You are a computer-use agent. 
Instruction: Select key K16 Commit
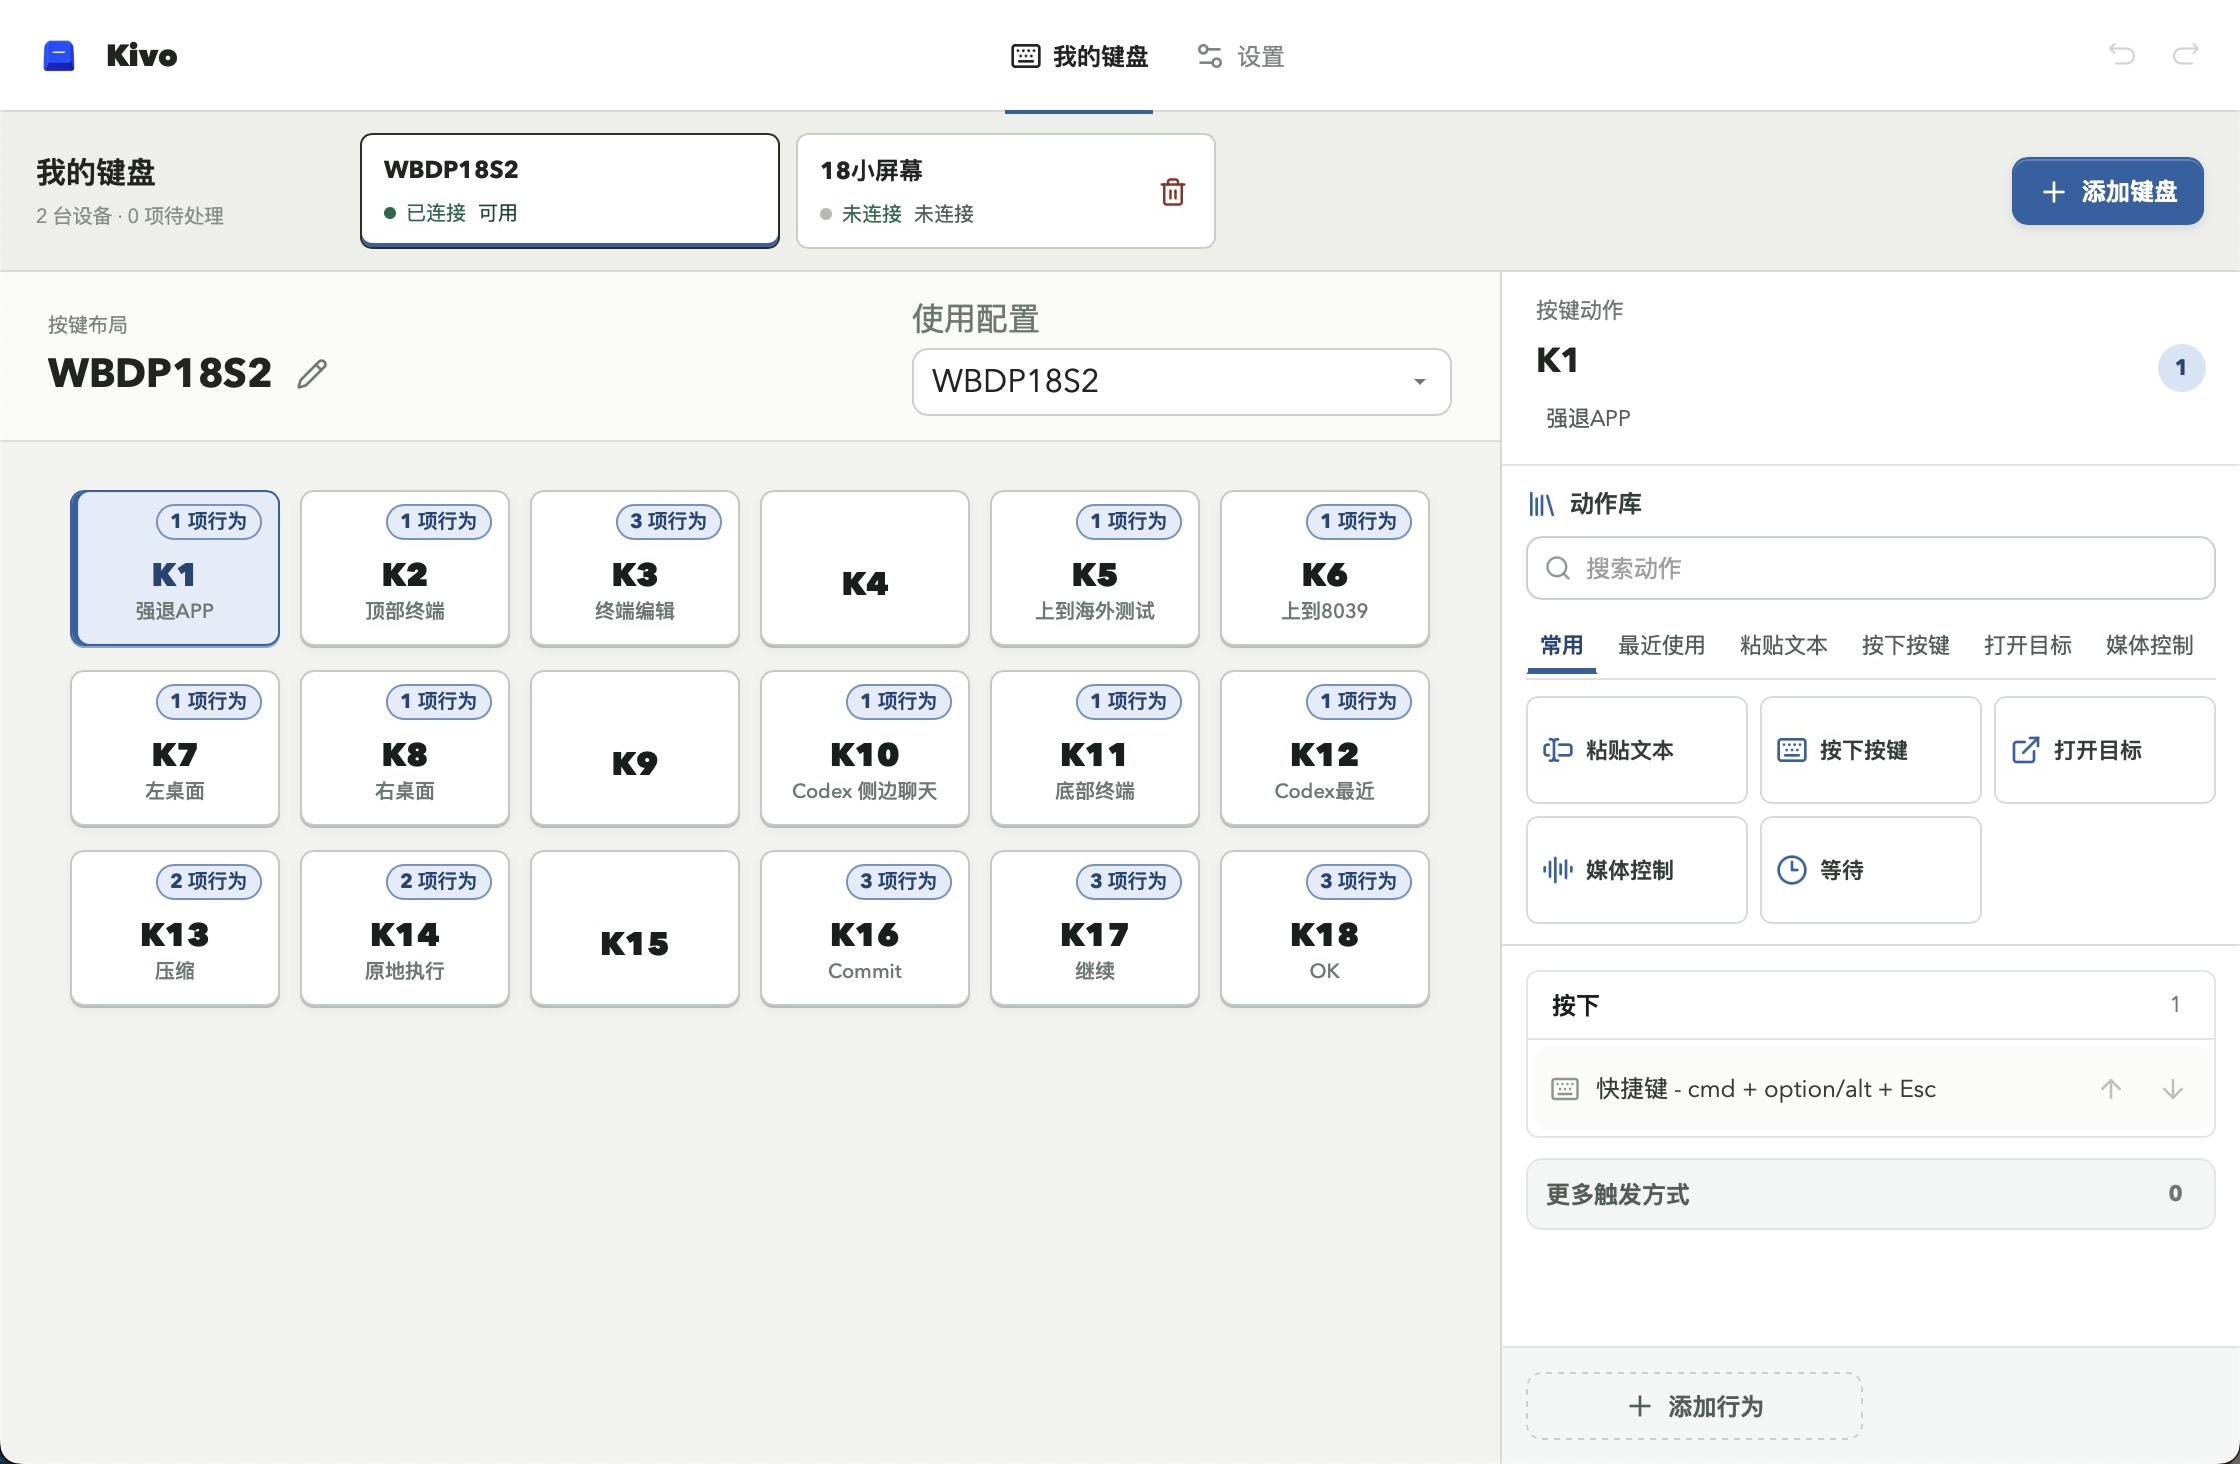[x=864, y=928]
